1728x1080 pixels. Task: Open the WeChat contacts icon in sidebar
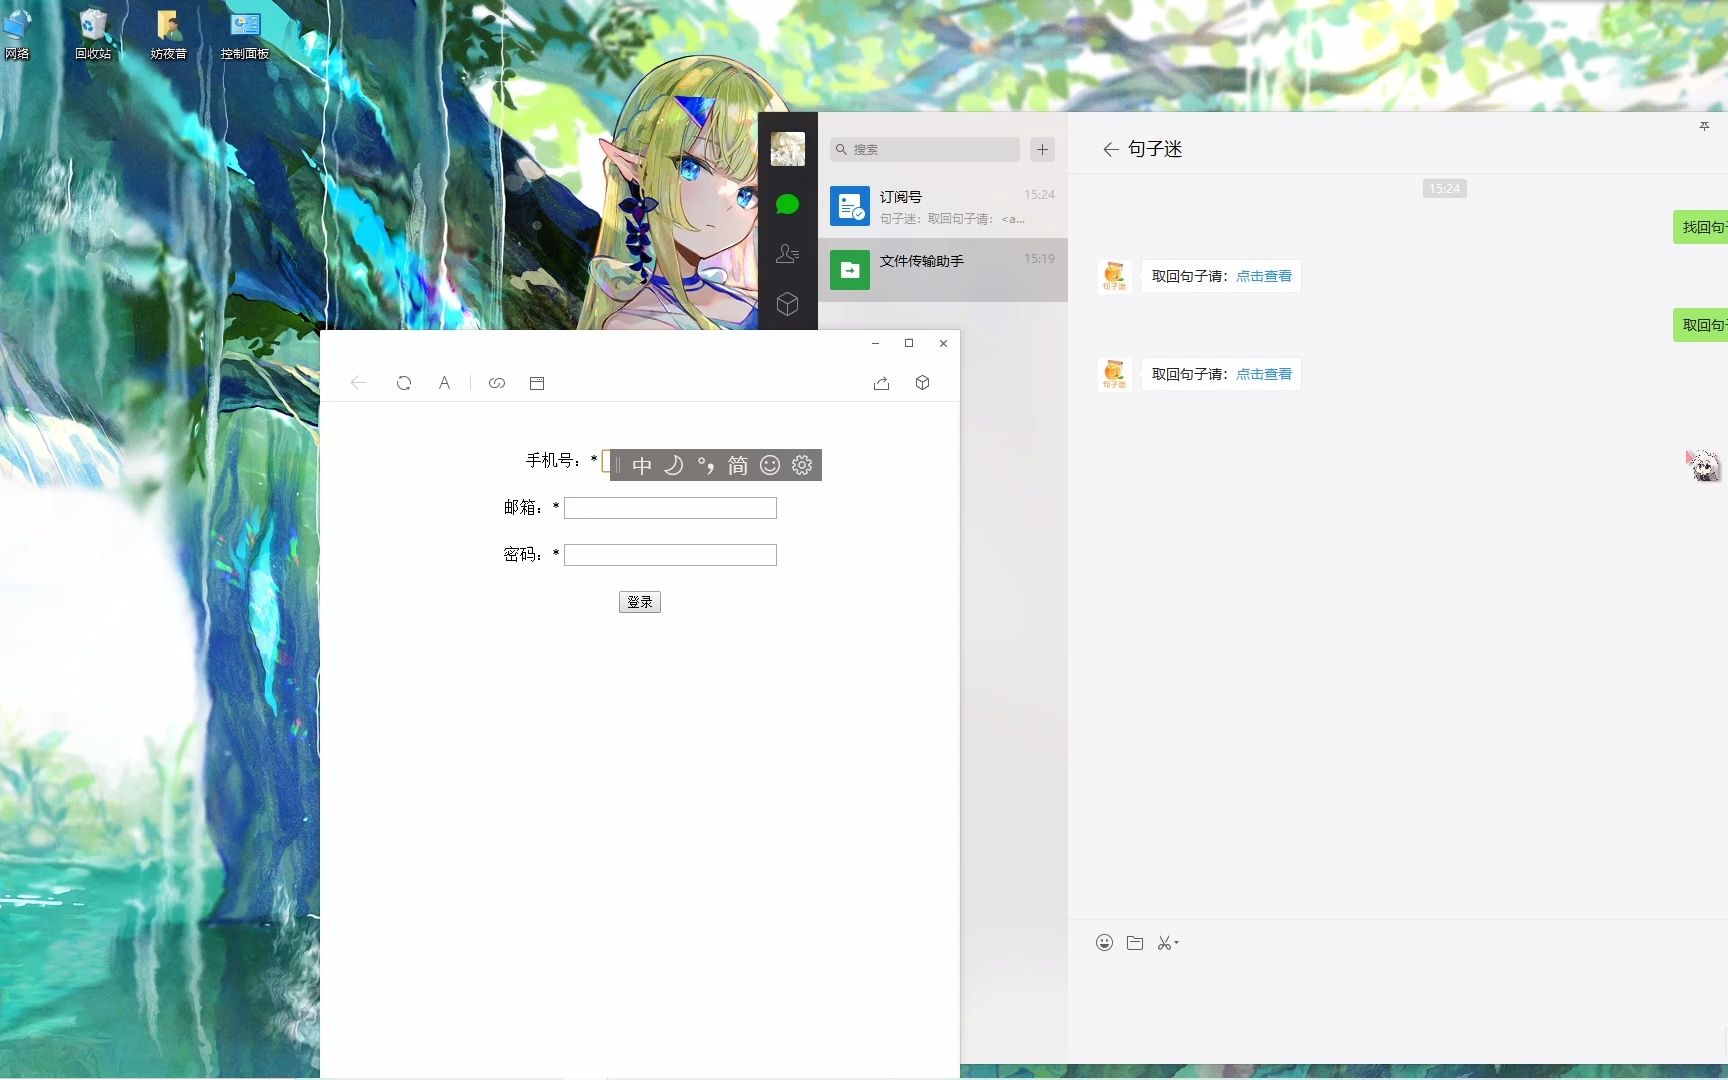(x=788, y=254)
